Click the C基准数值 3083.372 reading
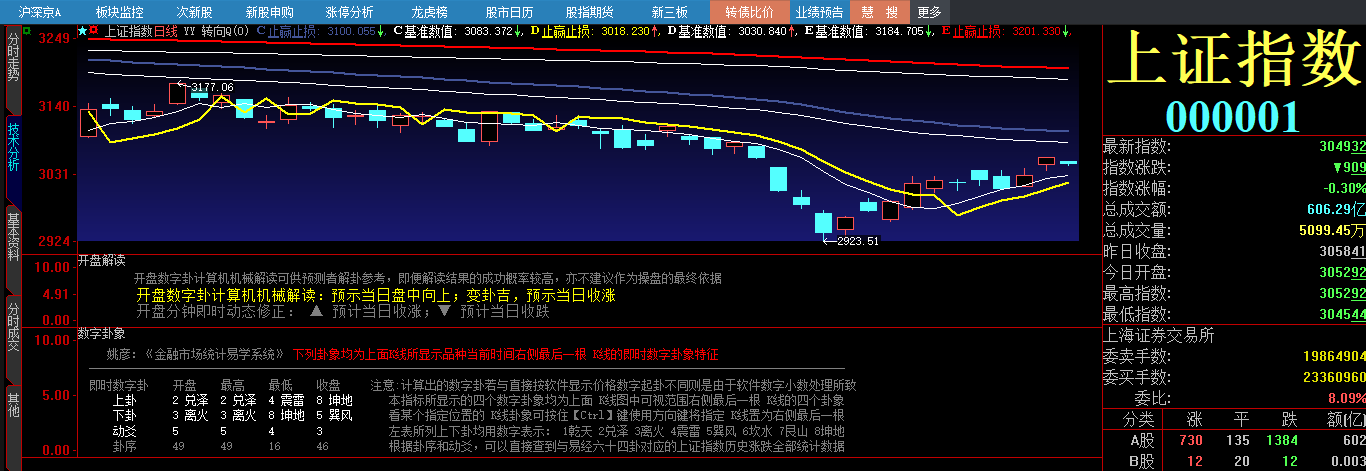Image resolution: width=1366 pixels, height=471 pixels. 458,31
